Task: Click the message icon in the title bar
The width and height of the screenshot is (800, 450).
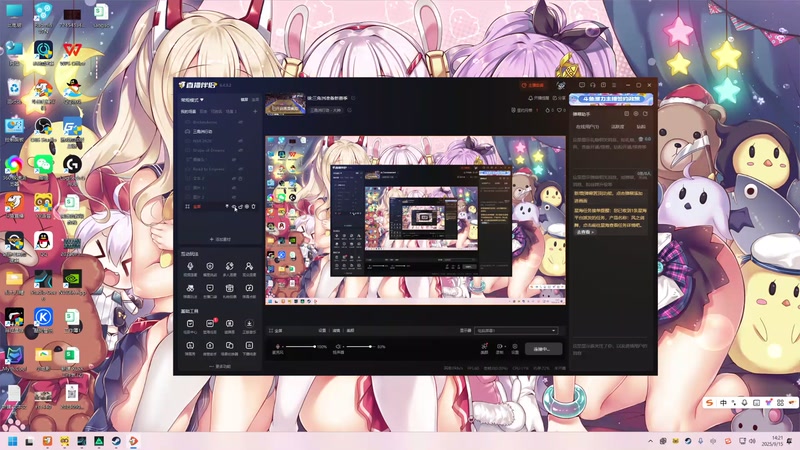Action: pyautogui.click(x=582, y=85)
